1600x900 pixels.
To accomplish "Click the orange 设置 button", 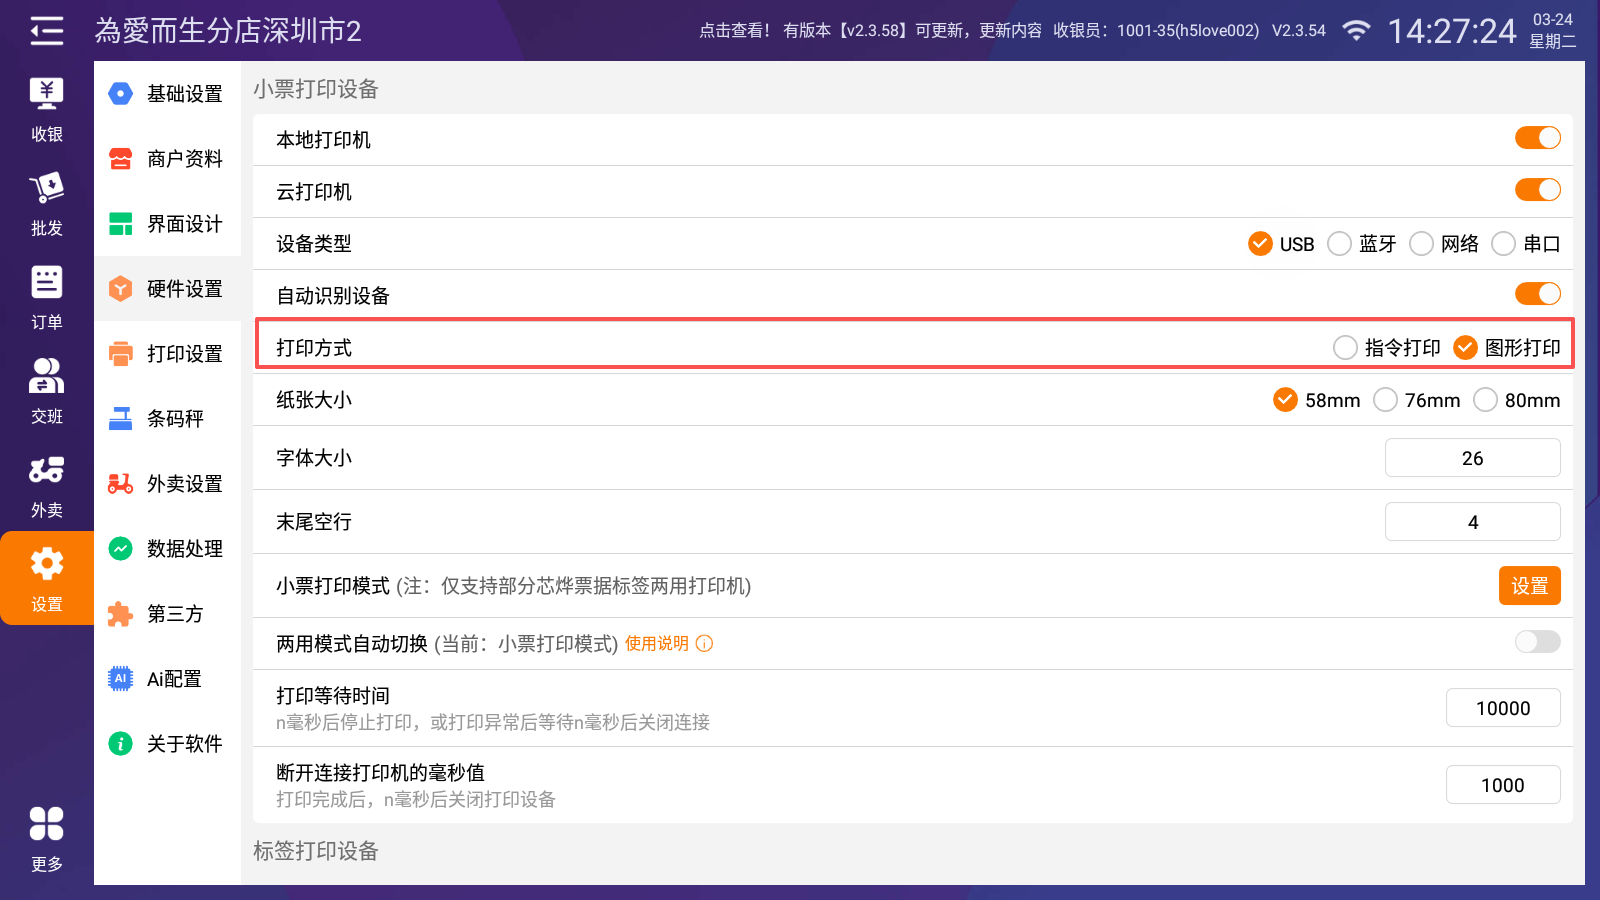I will pos(1529,586).
